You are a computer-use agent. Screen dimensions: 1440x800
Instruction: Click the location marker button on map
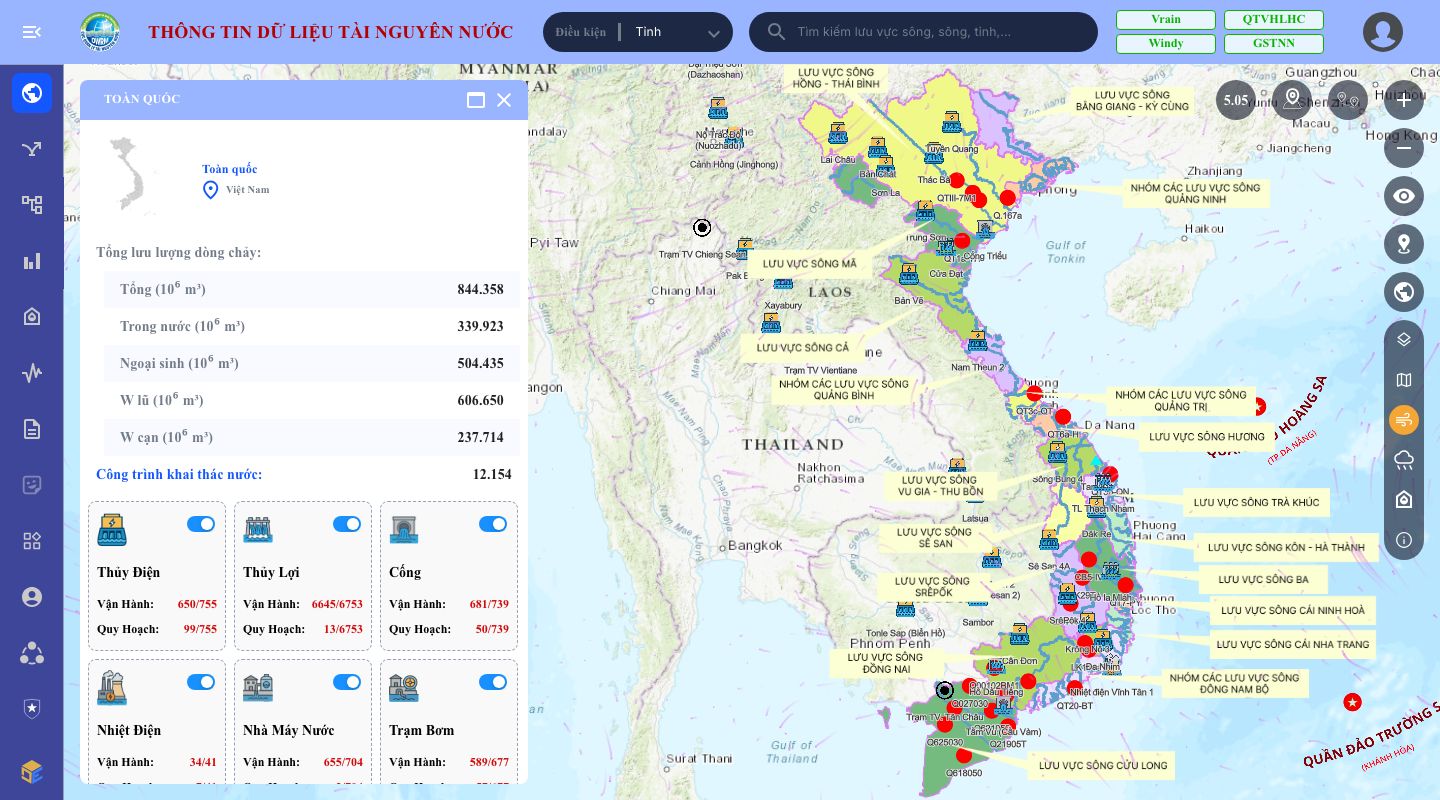(x=1404, y=244)
